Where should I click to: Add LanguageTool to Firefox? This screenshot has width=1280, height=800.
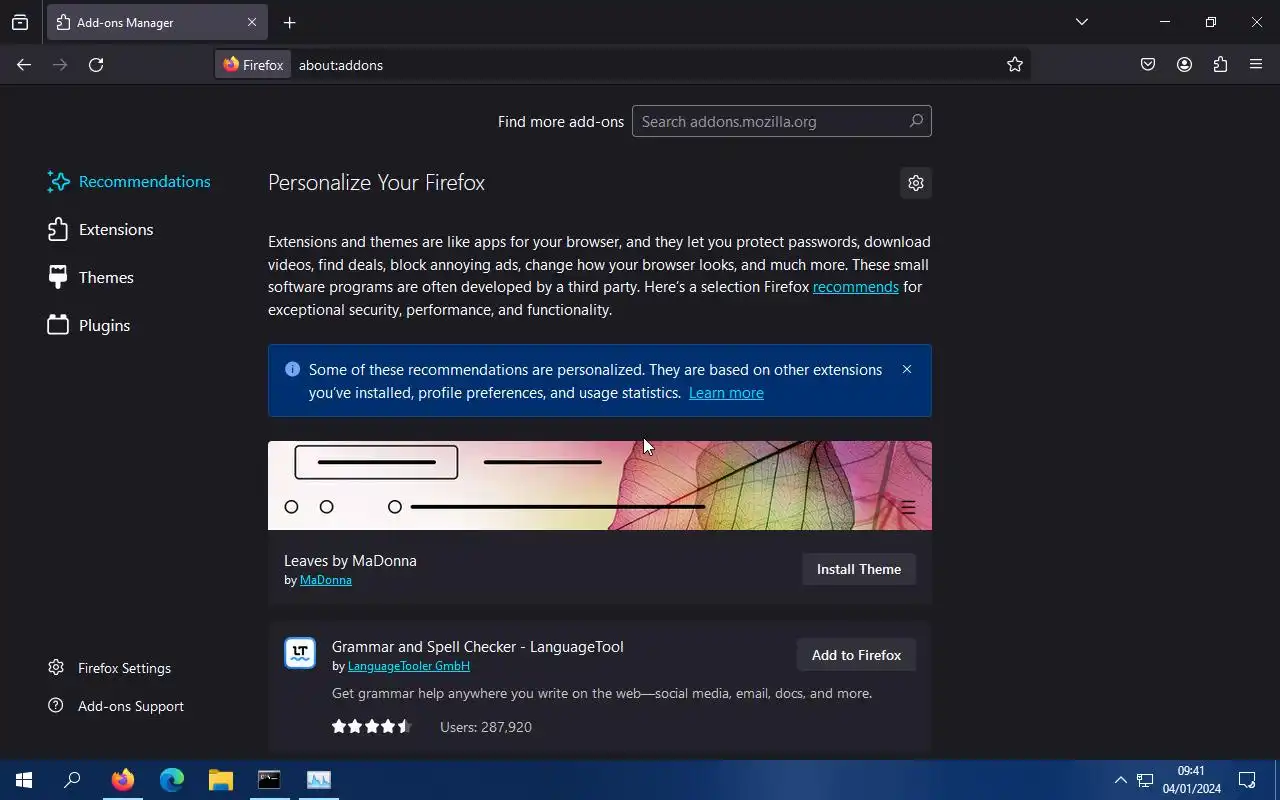tap(856, 655)
